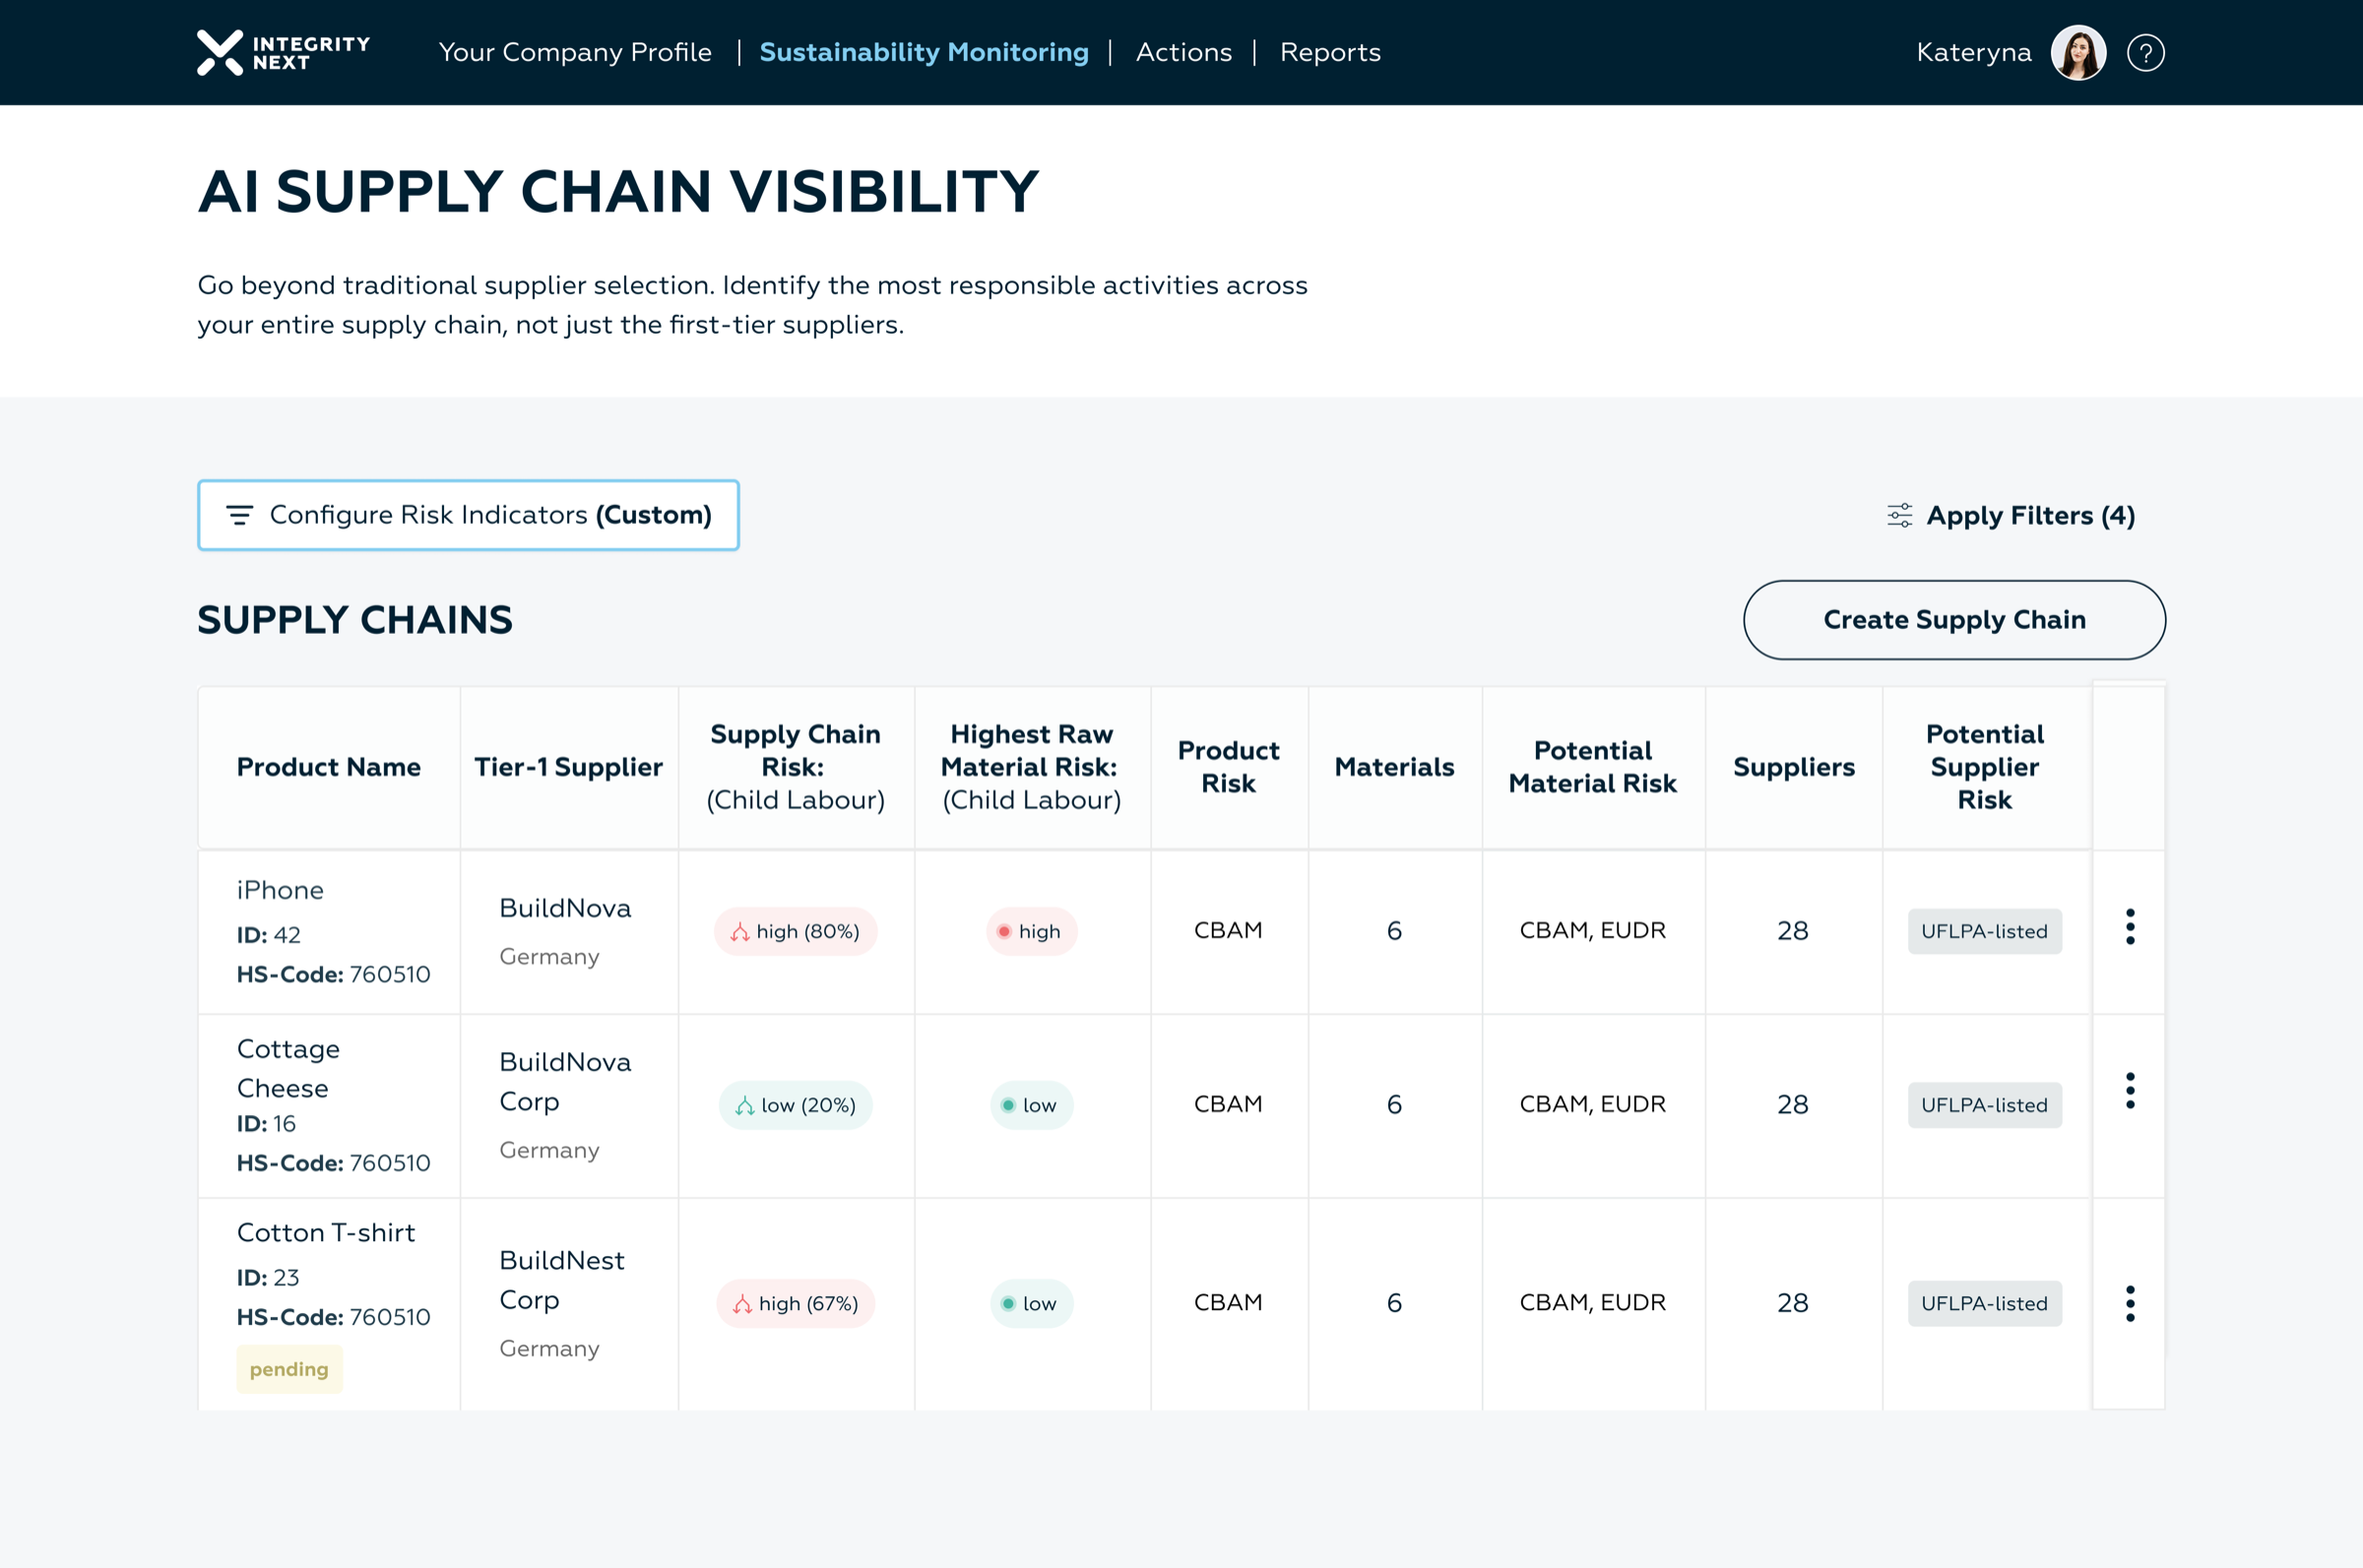Click the IntegrityNext logo
The width and height of the screenshot is (2363, 1568).
(x=283, y=53)
